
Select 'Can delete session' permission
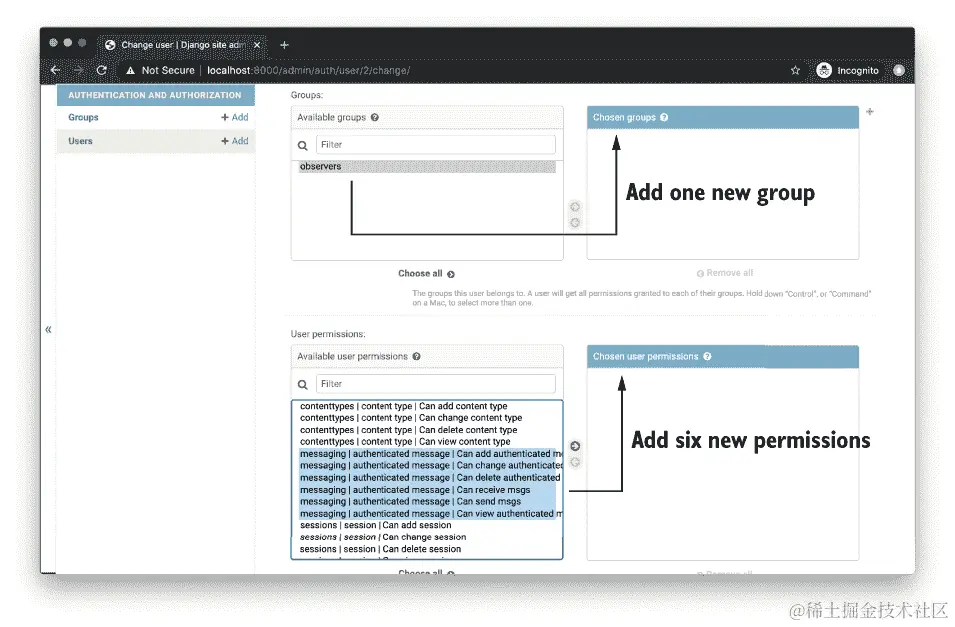427,549
